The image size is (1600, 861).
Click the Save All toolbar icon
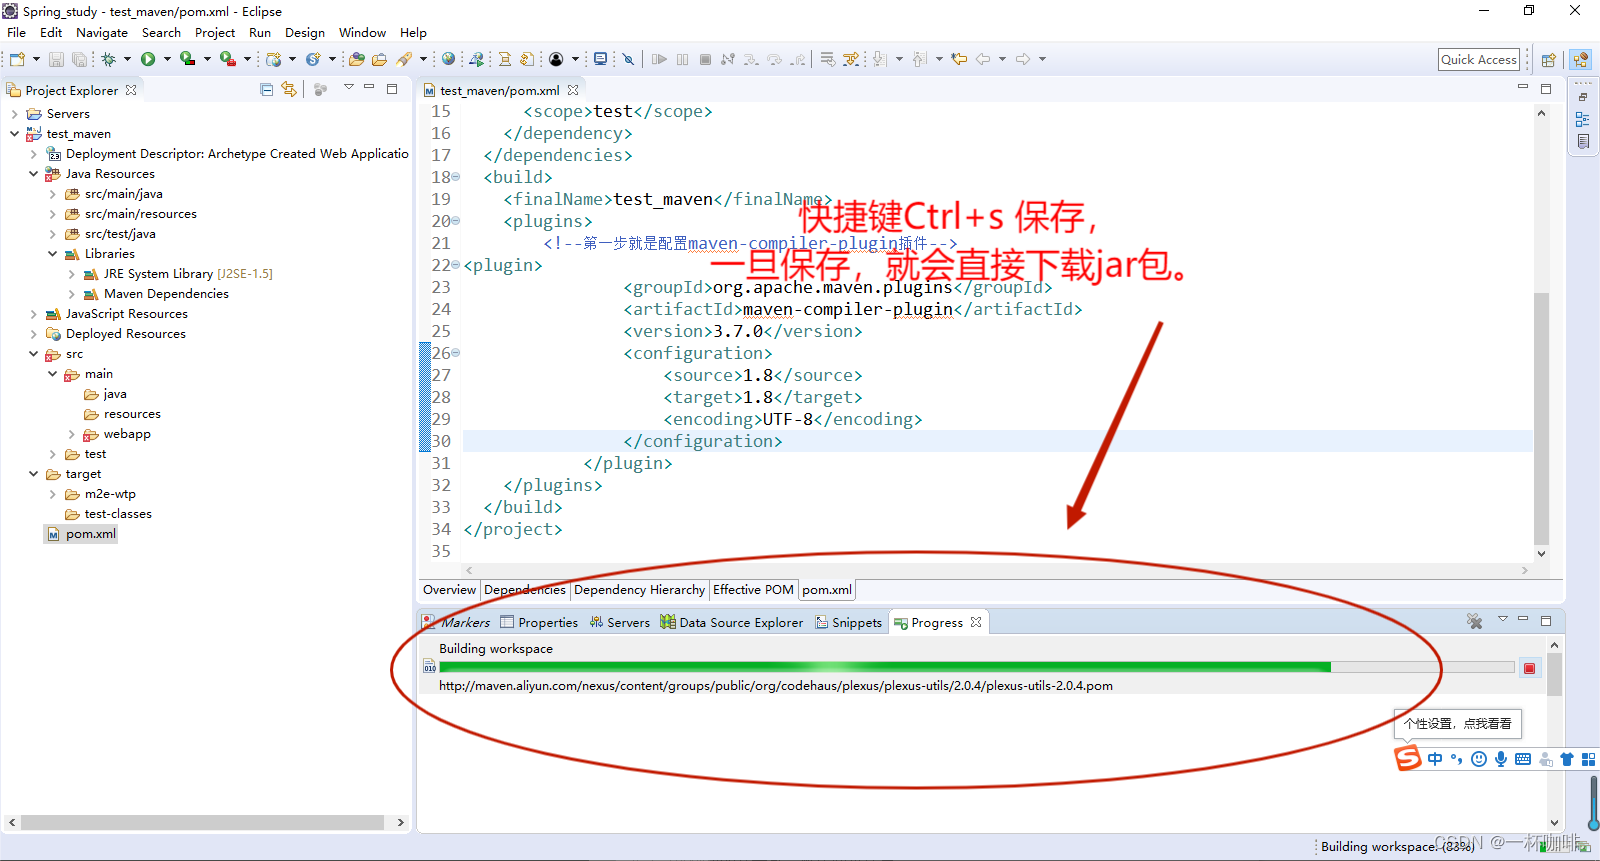point(79,59)
